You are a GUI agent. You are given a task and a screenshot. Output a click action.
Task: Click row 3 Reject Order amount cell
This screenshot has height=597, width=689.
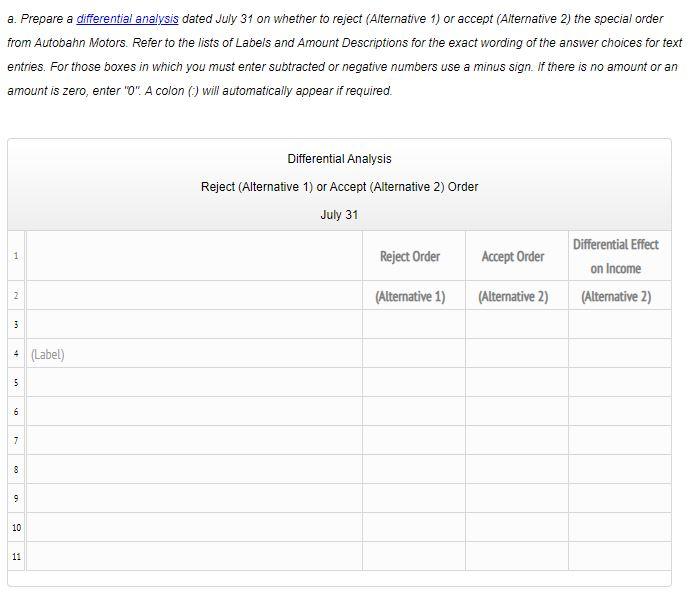coord(414,325)
